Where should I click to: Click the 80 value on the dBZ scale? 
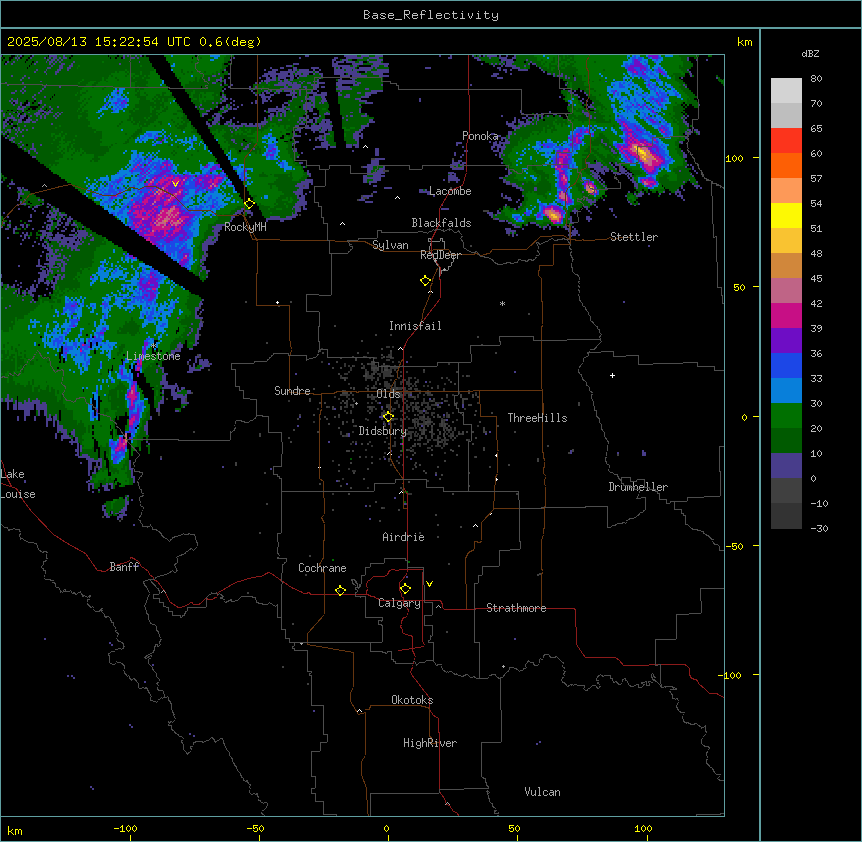coord(816,79)
